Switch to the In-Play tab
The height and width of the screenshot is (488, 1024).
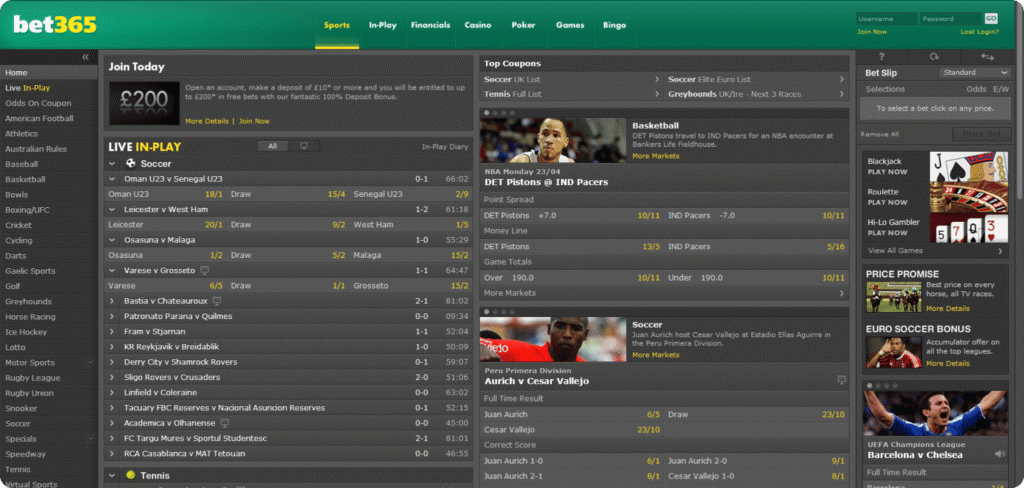tap(383, 25)
